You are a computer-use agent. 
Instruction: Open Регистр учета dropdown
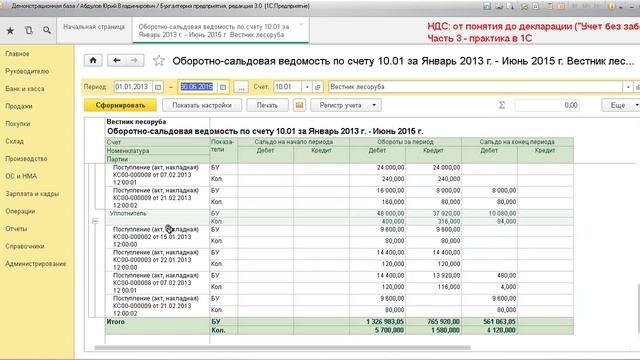(346, 105)
